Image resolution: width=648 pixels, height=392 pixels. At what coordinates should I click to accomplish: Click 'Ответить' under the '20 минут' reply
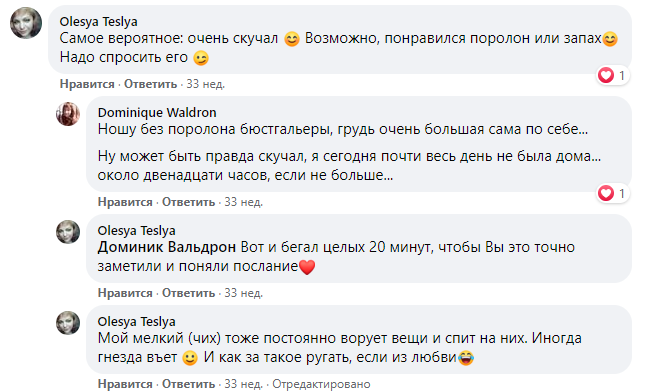point(188,293)
